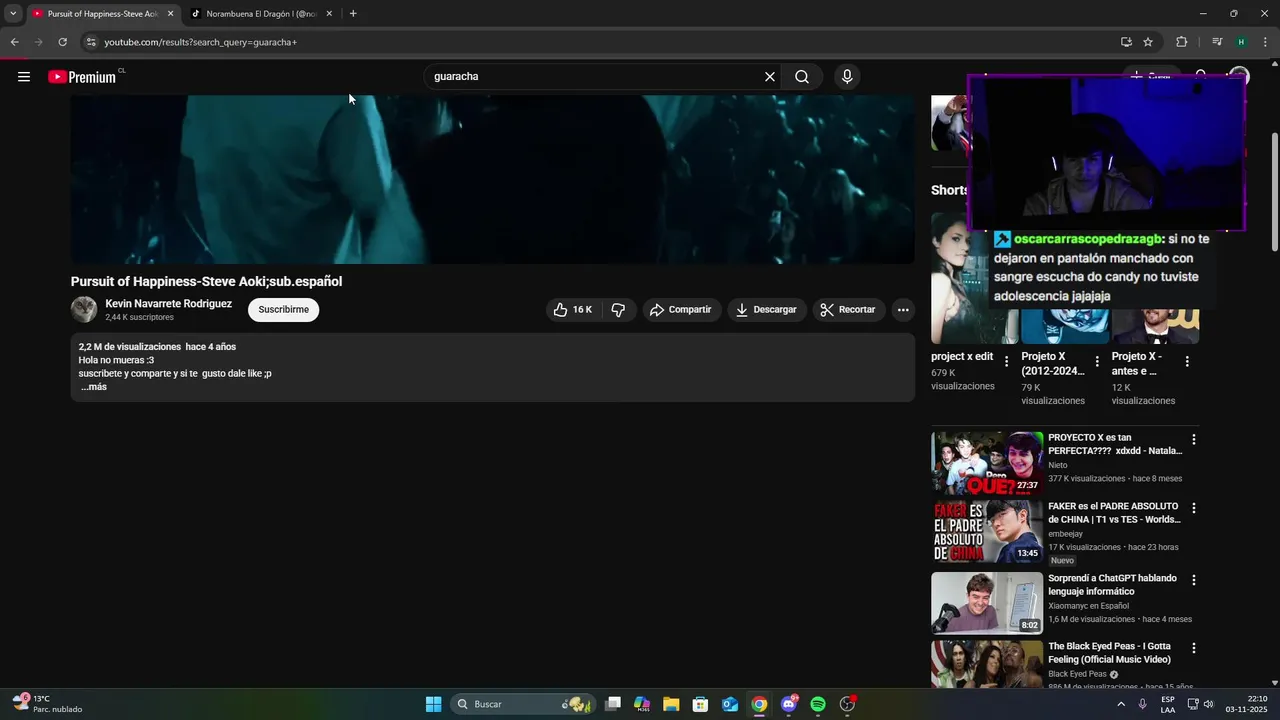Open Xiaomanyc en Español channel link
Screen dimensions: 1280x720
1089,606
